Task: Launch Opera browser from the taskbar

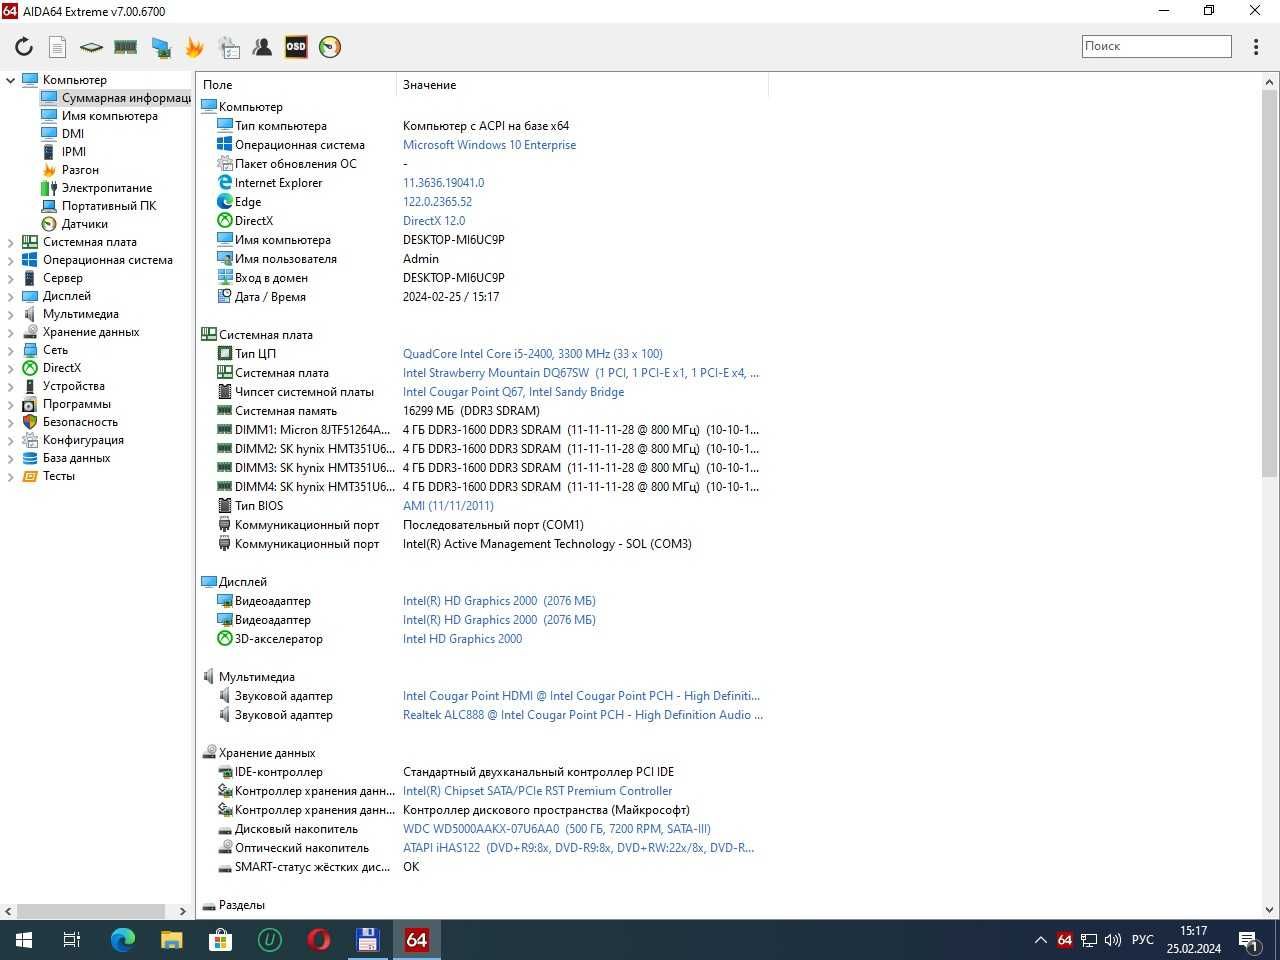Action: 318,940
